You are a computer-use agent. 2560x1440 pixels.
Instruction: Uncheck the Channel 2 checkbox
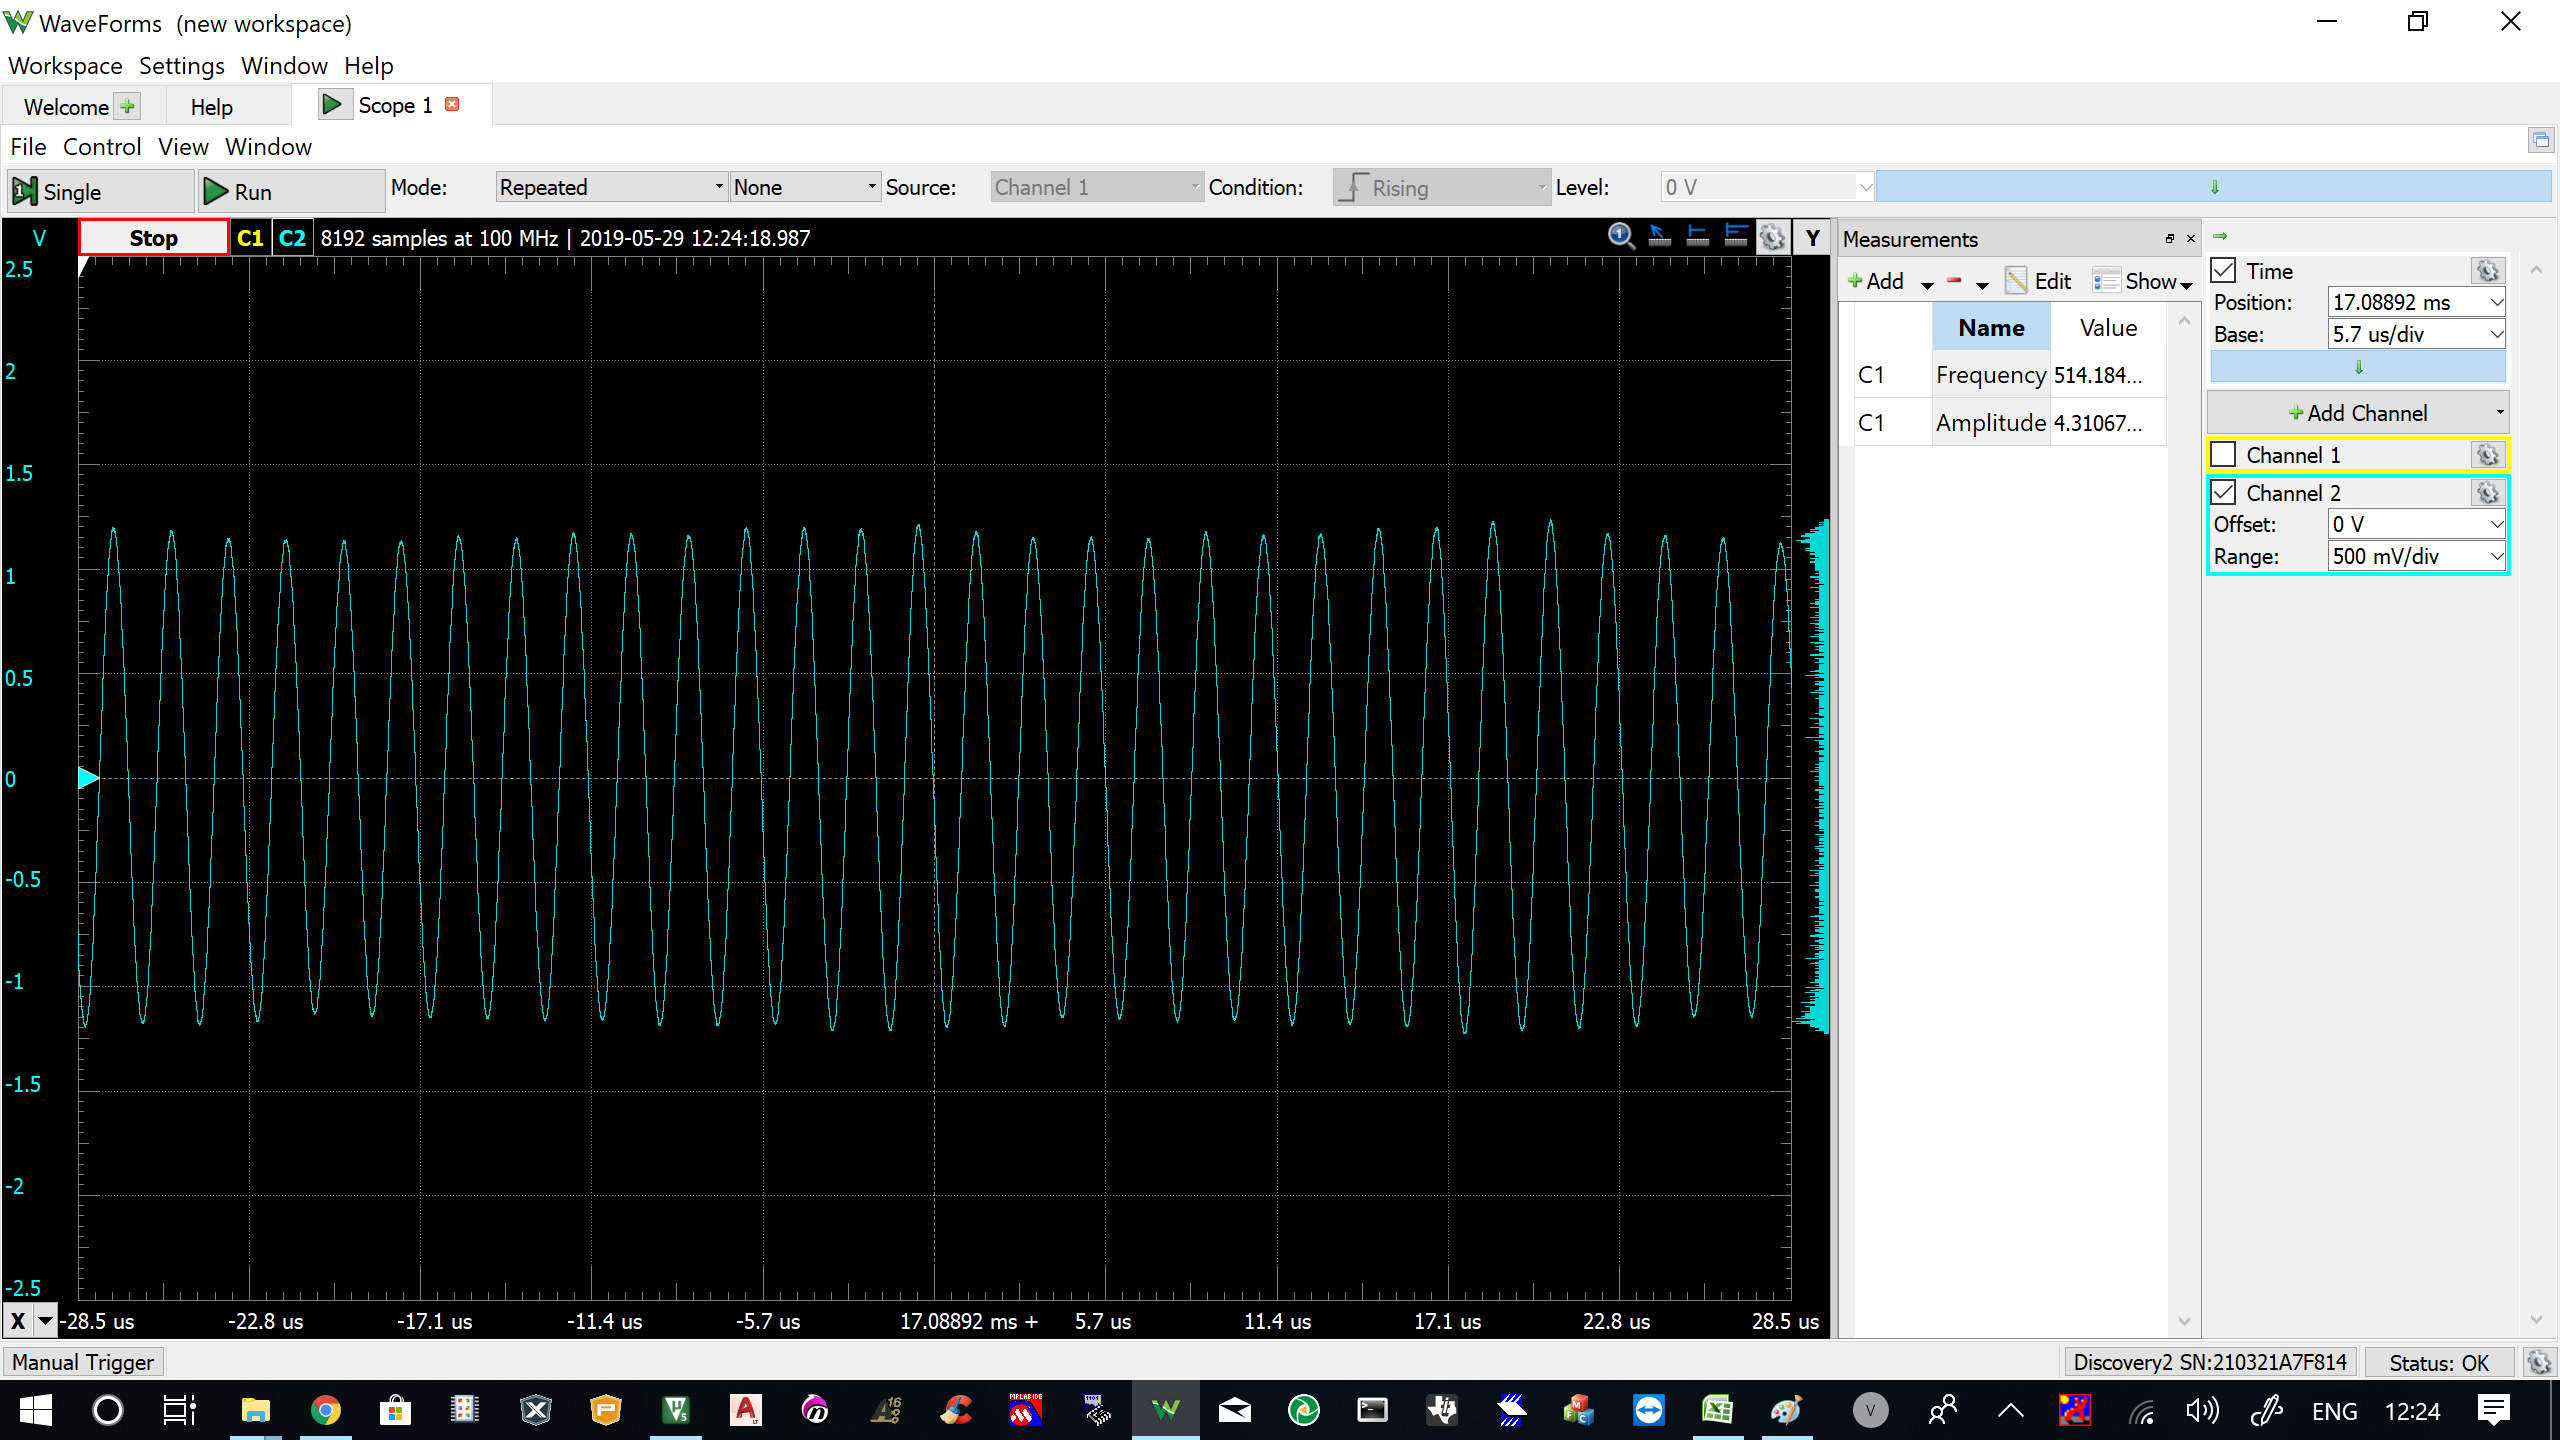pos(2223,493)
